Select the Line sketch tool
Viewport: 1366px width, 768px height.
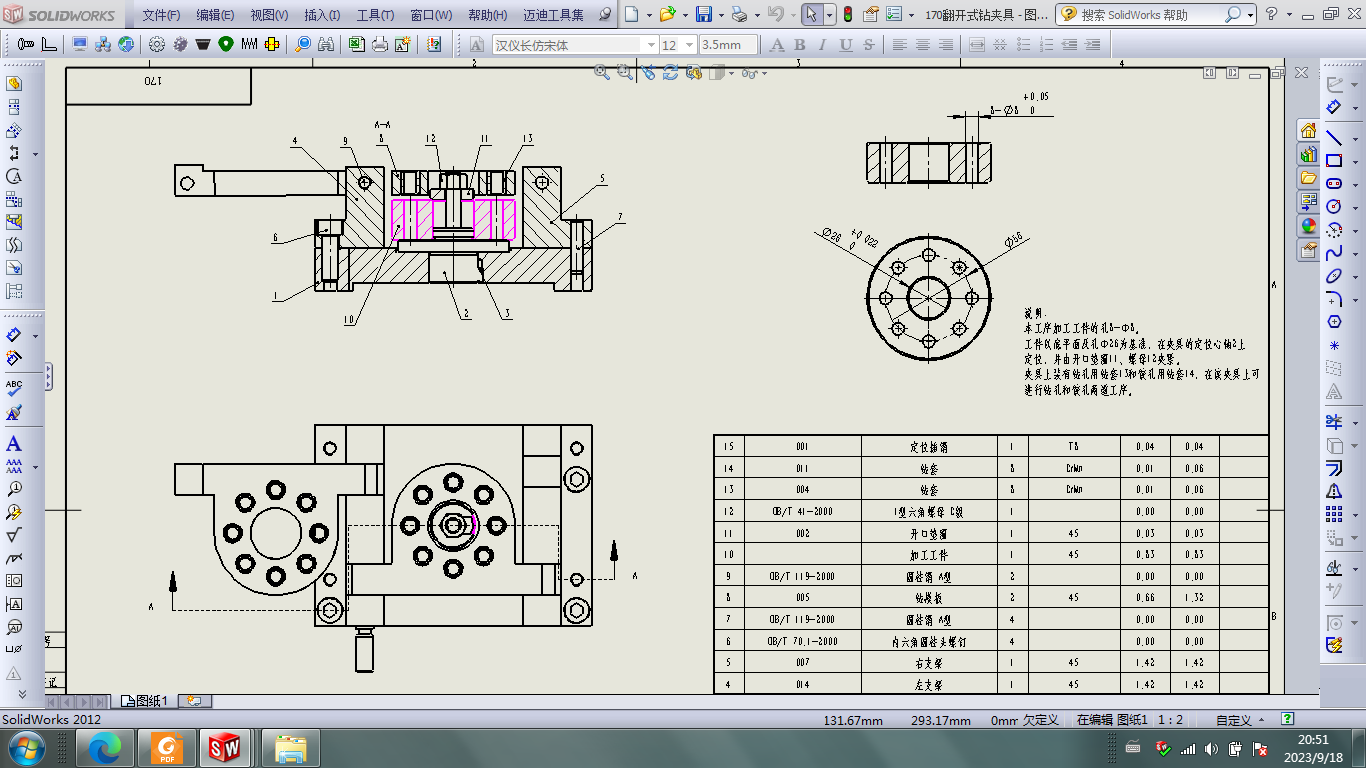tap(1334, 137)
